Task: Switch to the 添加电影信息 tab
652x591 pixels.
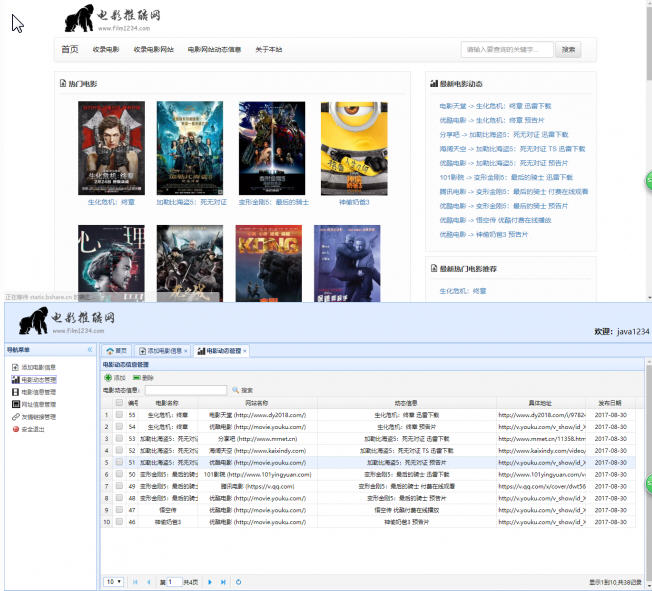Action: coord(163,351)
